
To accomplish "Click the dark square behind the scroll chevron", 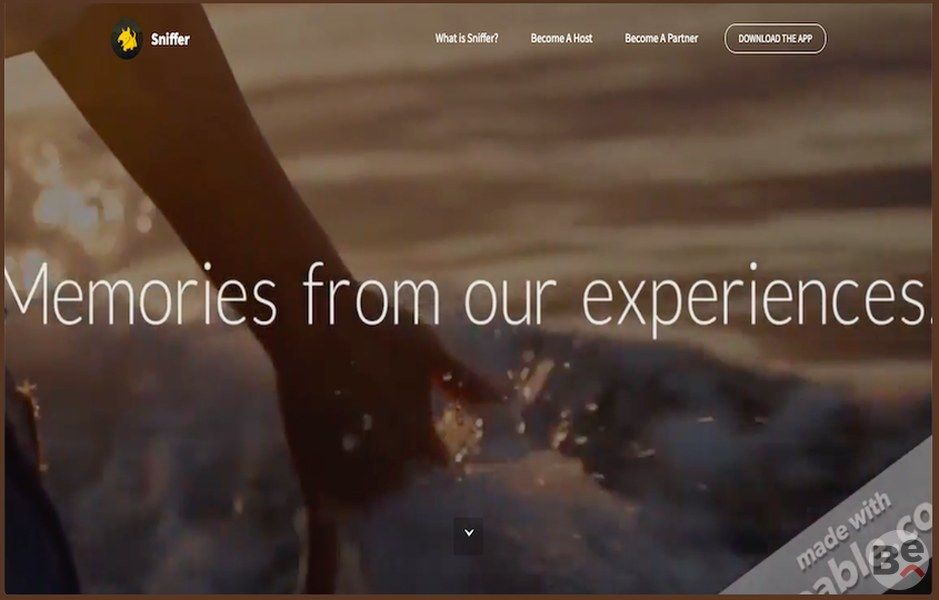I will click(x=468, y=536).
